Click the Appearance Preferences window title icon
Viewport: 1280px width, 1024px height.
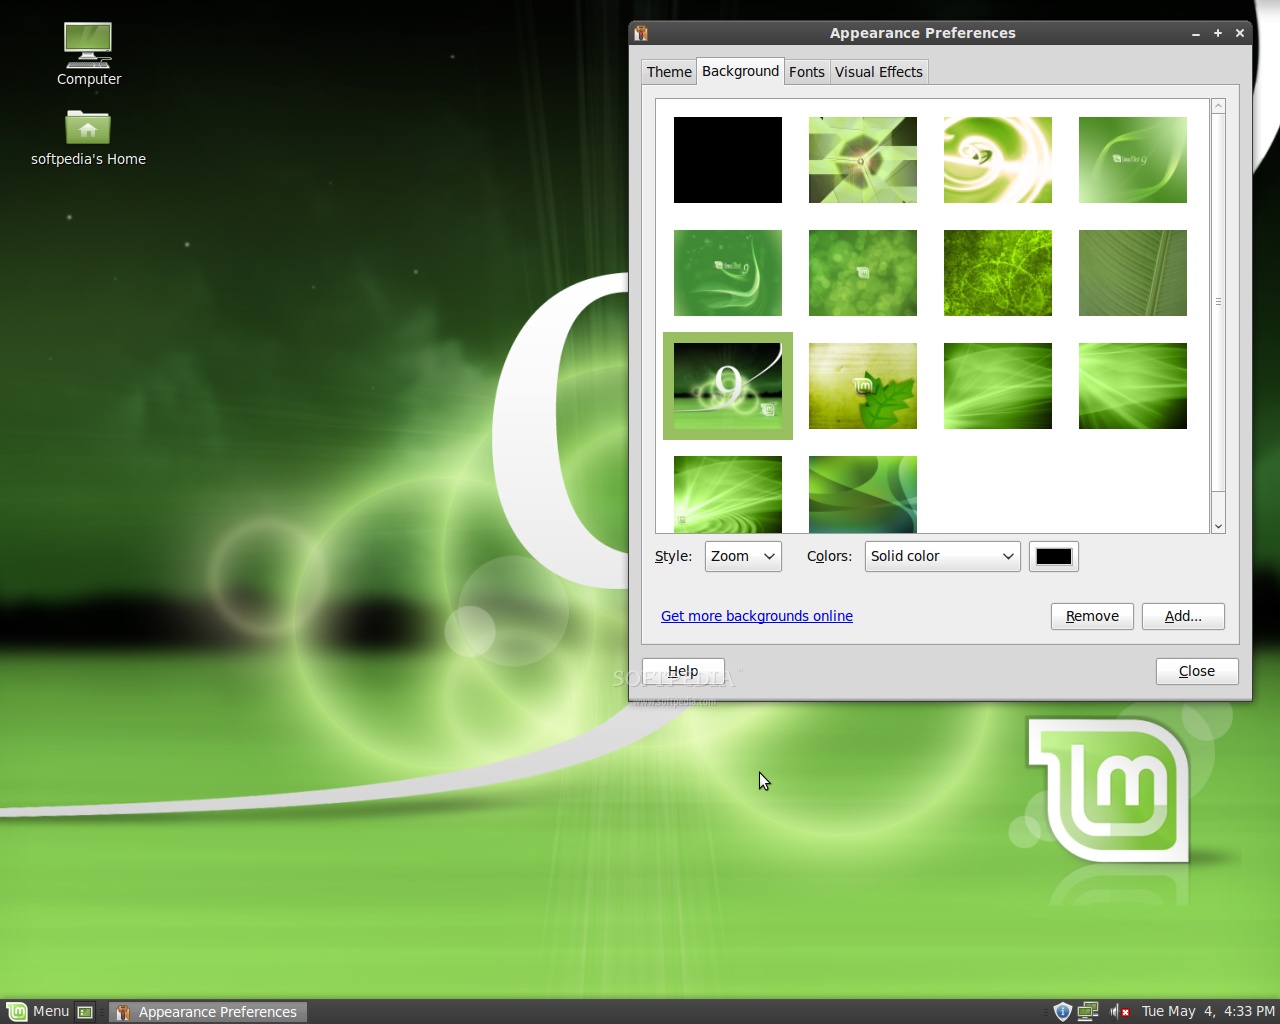coord(641,33)
